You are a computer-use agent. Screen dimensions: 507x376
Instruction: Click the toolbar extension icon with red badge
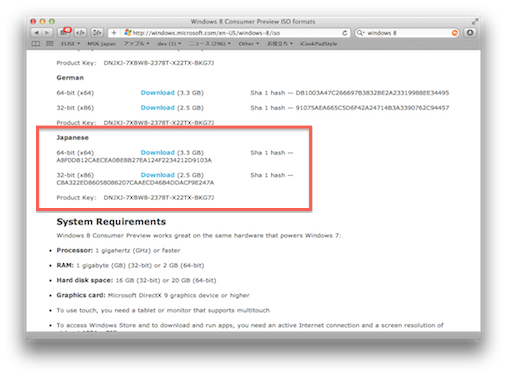click(64, 32)
